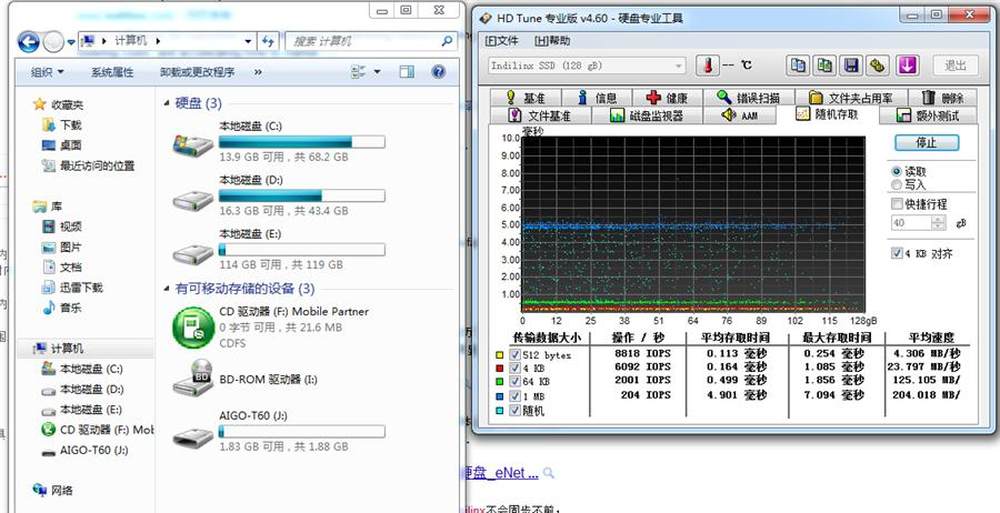Uncheck the 512 bytes checkbox
This screenshot has height=513, width=1000.
click(516, 354)
